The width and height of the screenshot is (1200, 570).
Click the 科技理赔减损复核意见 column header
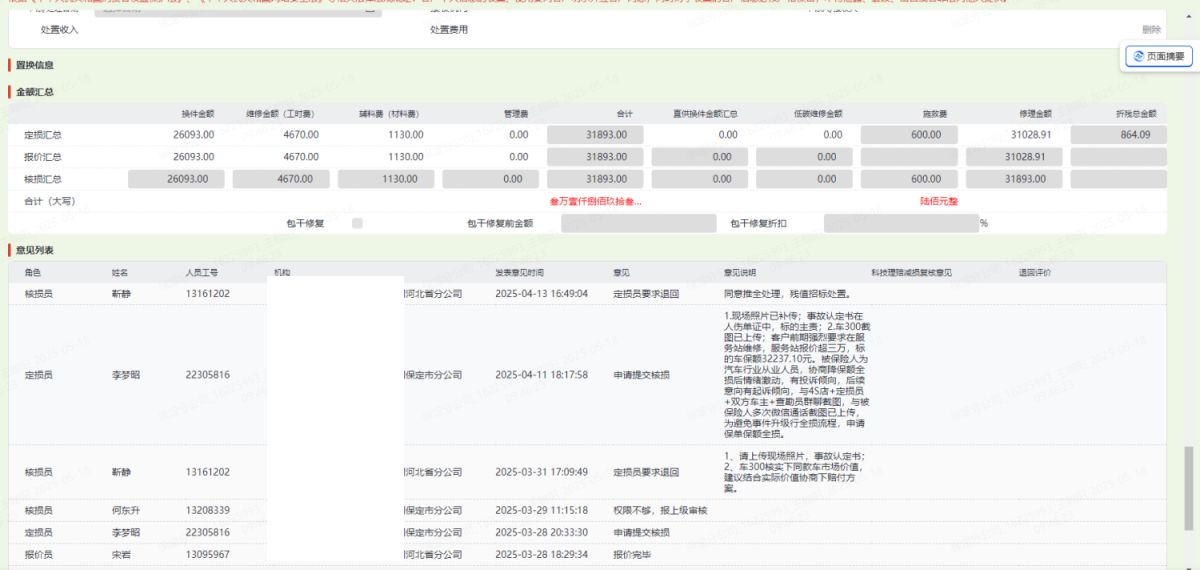click(x=910, y=272)
